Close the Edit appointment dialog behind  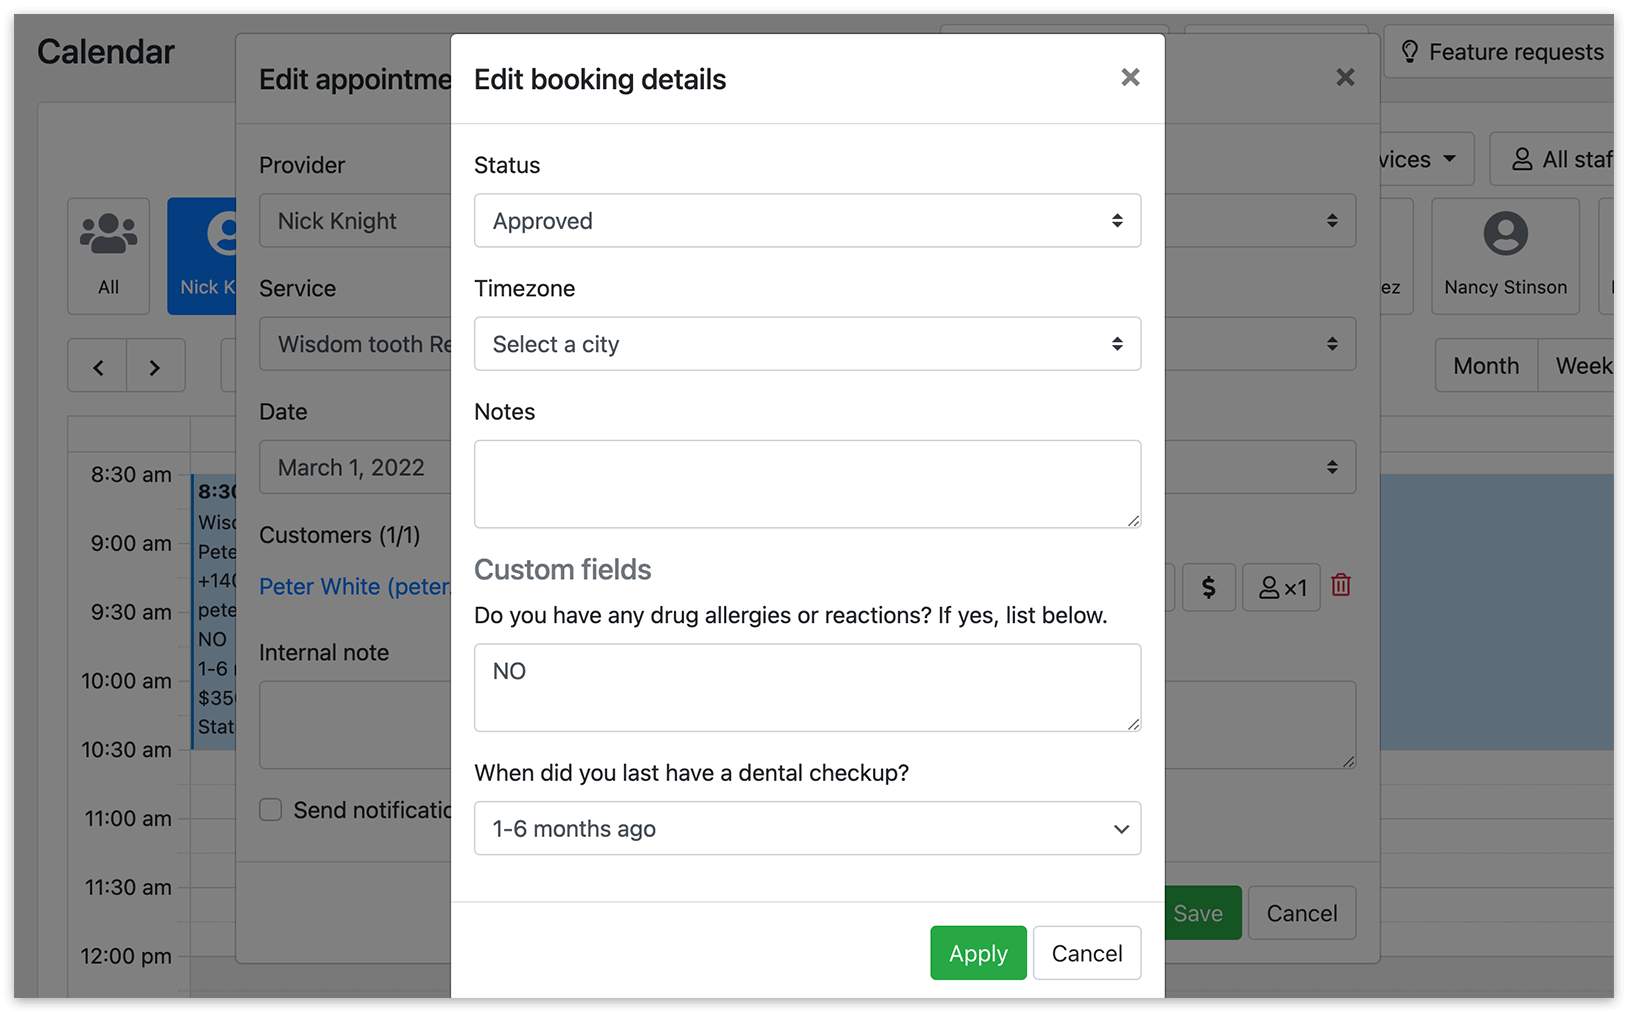pyautogui.click(x=1345, y=77)
